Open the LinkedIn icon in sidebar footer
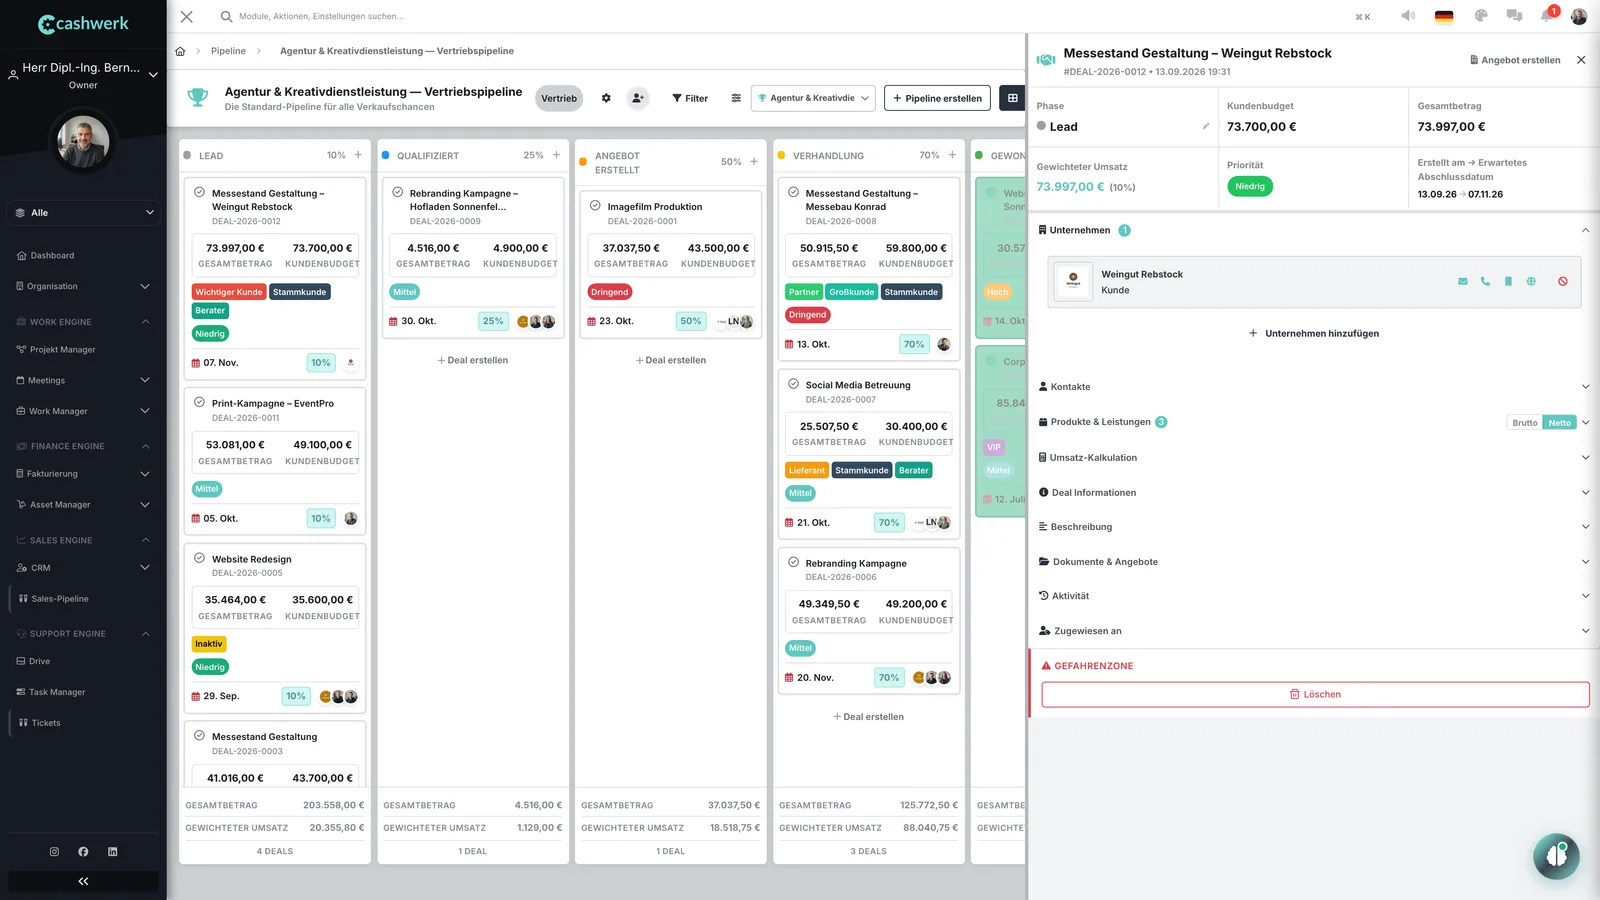Screen dimensions: 1600x900 point(113,852)
